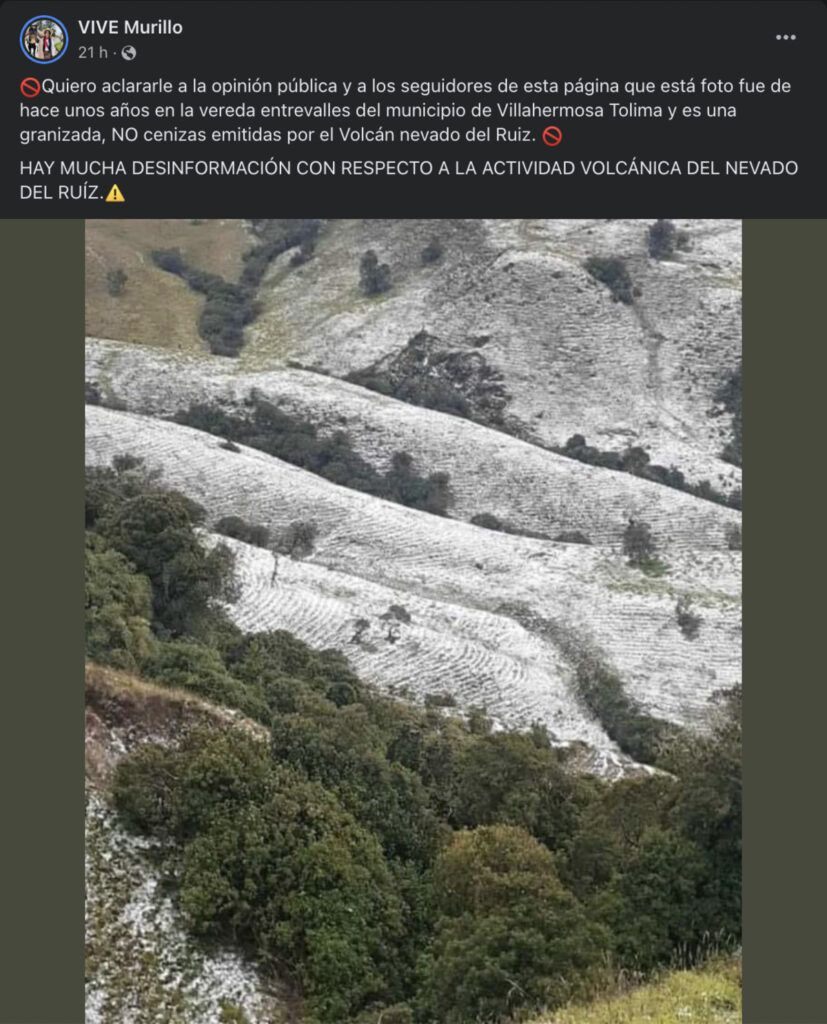Open the hail-covered hillside photo

(x=413, y=621)
